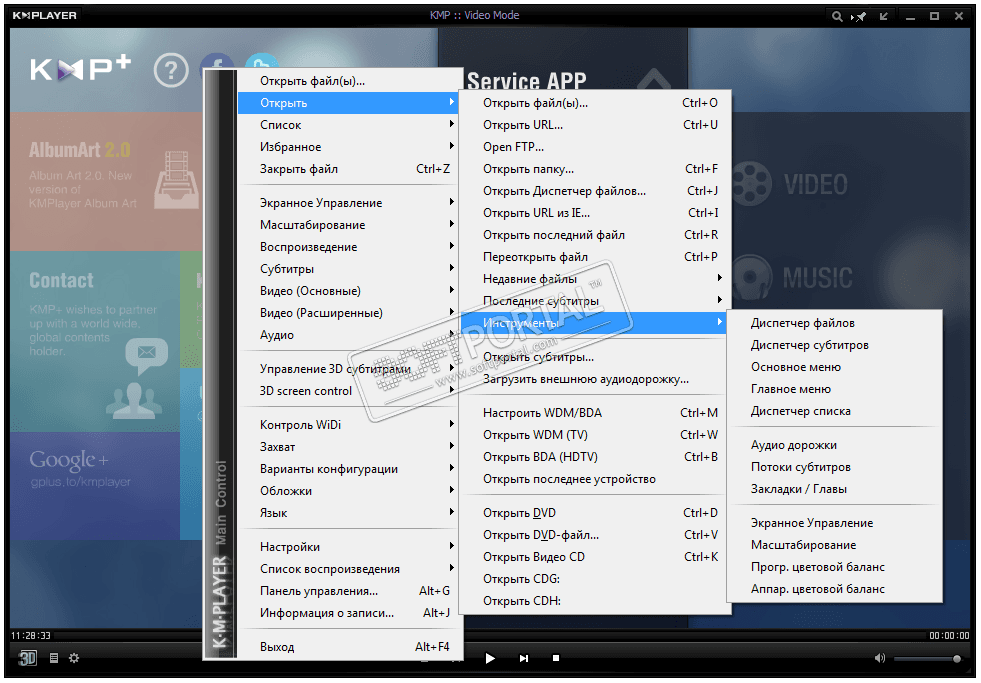Select Открыть DVD entry
Screen dimensions: 981x683
pyautogui.click(x=594, y=513)
